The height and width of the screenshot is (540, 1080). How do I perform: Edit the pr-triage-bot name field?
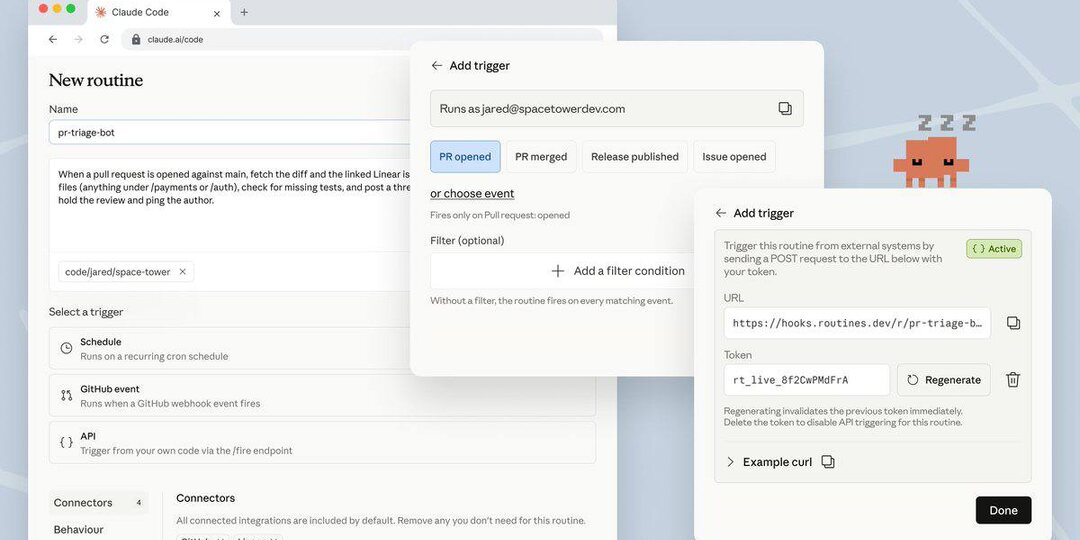pos(229,132)
